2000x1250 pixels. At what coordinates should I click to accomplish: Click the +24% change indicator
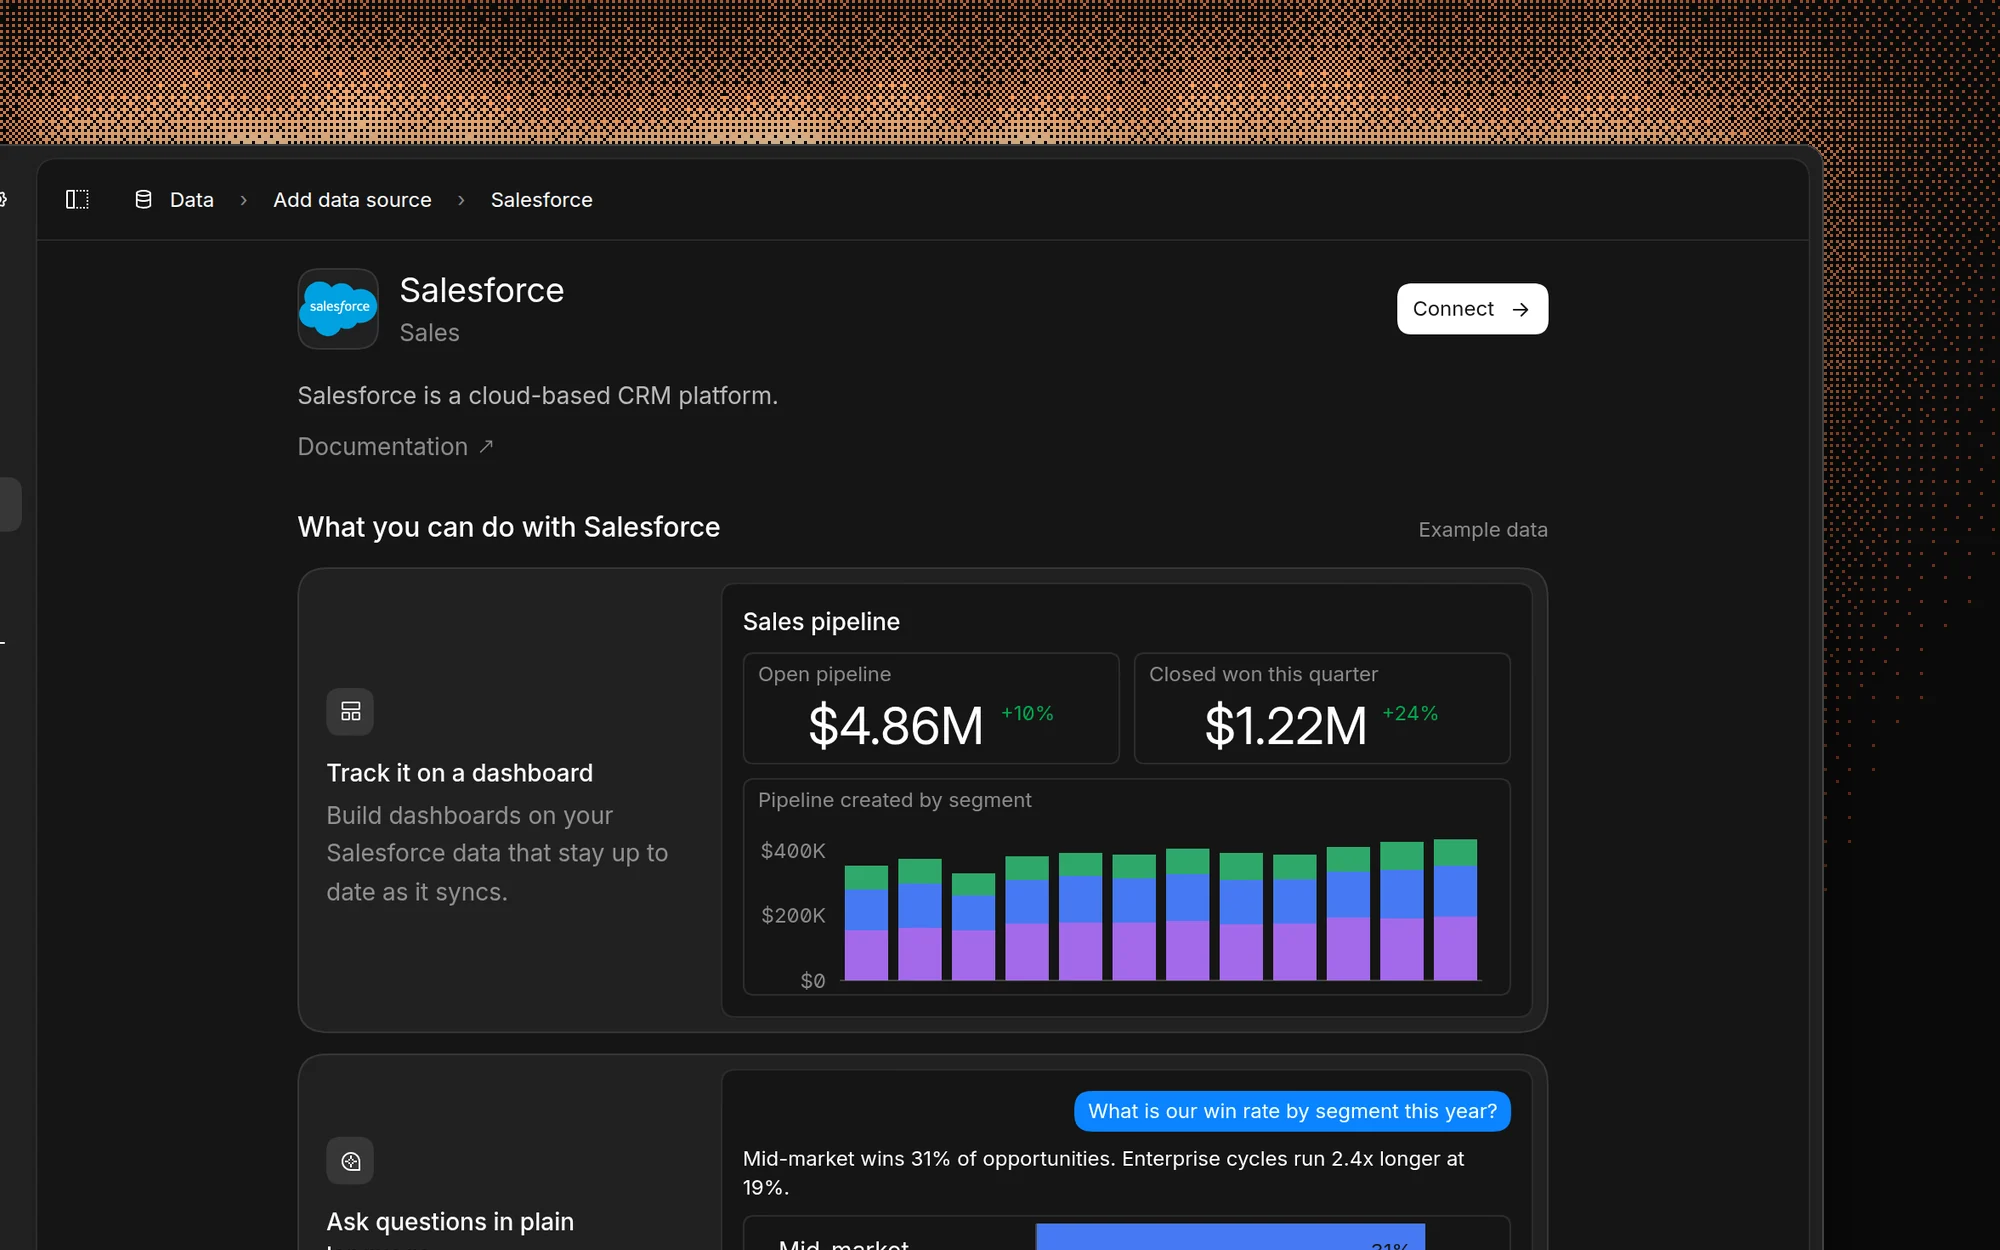[x=1410, y=713]
